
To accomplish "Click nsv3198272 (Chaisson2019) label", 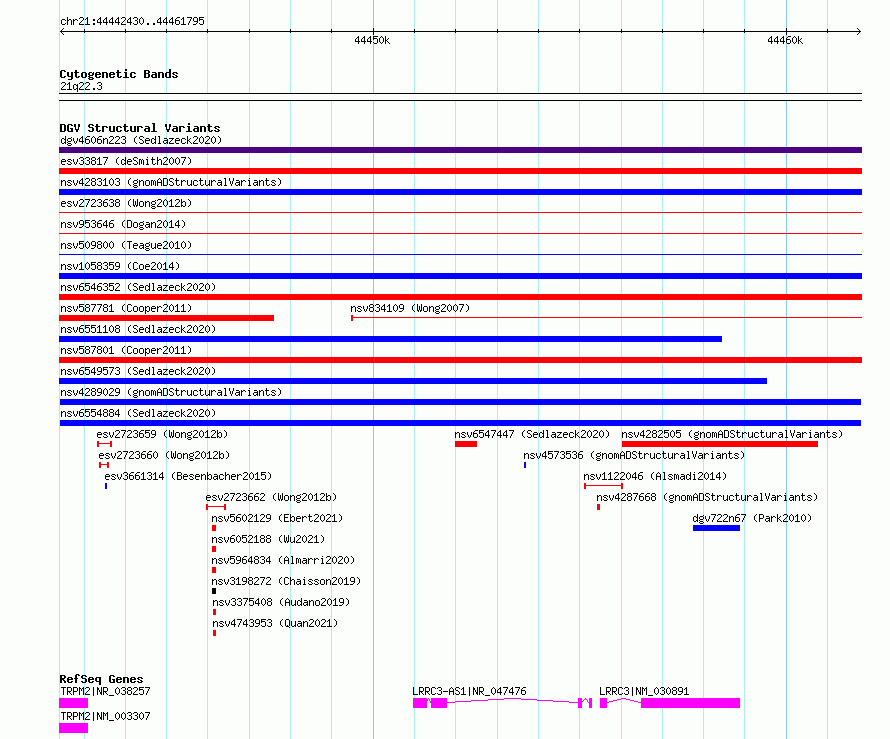I will (x=286, y=581).
